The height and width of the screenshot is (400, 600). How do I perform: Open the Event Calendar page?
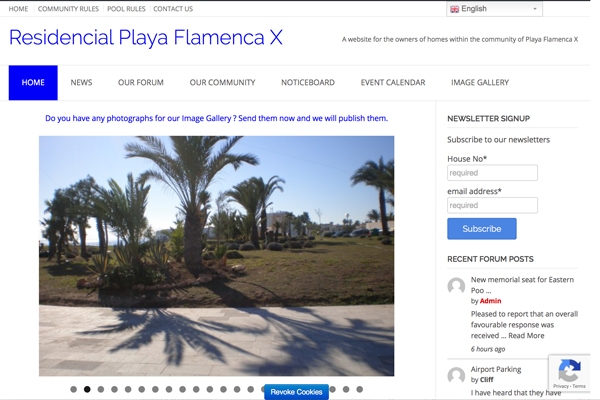pos(393,83)
